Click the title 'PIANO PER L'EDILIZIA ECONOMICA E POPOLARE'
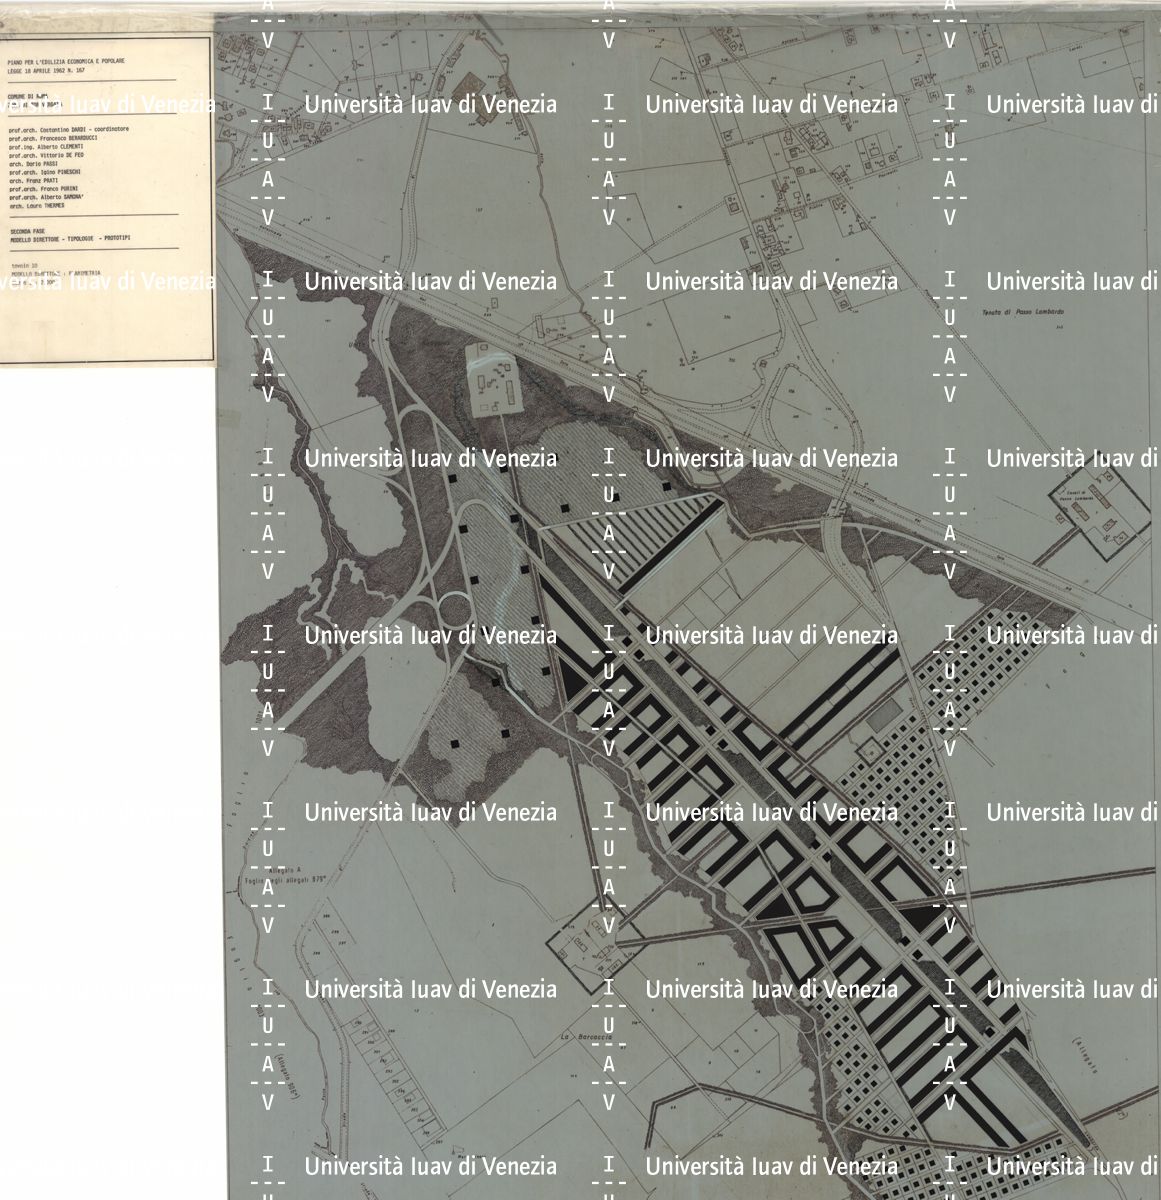1161x1200 pixels. click(x=66, y=61)
